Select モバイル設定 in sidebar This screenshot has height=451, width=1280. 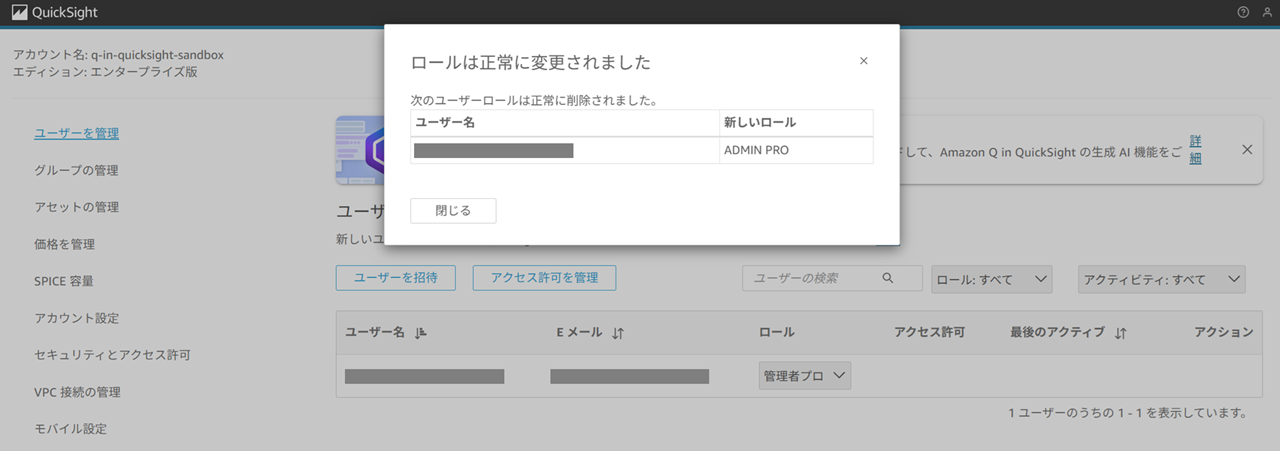[x=70, y=429]
